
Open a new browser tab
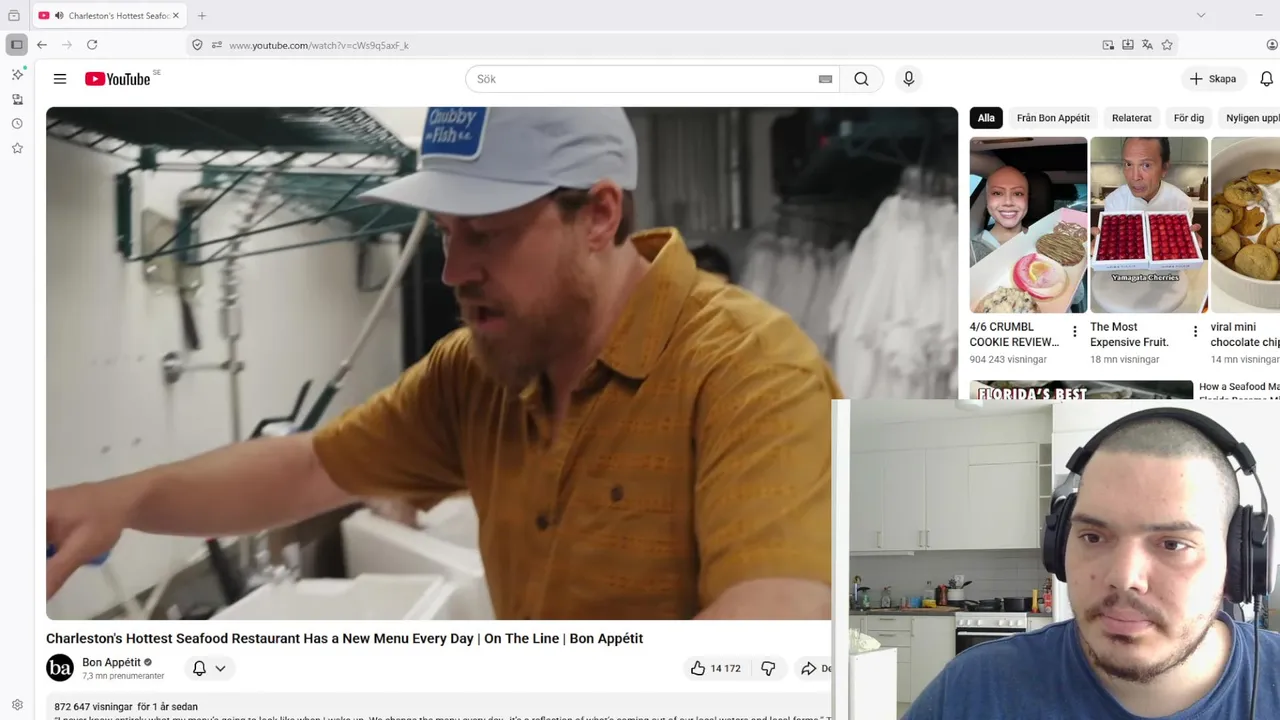202,16
